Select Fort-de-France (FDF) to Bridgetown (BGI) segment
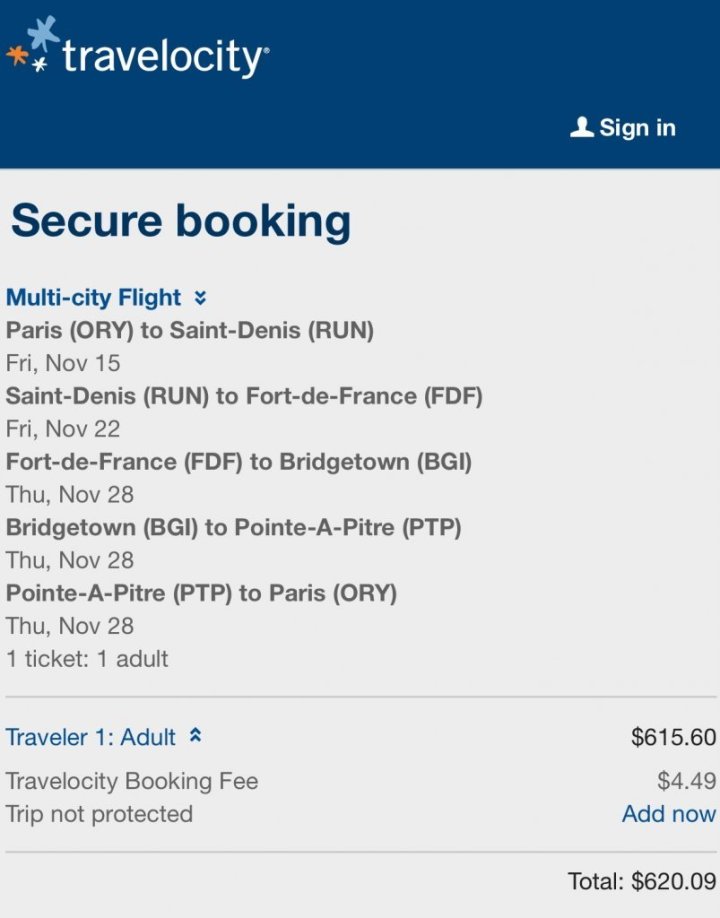Viewport: 720px width, 918px height. [x=239, y=462]
